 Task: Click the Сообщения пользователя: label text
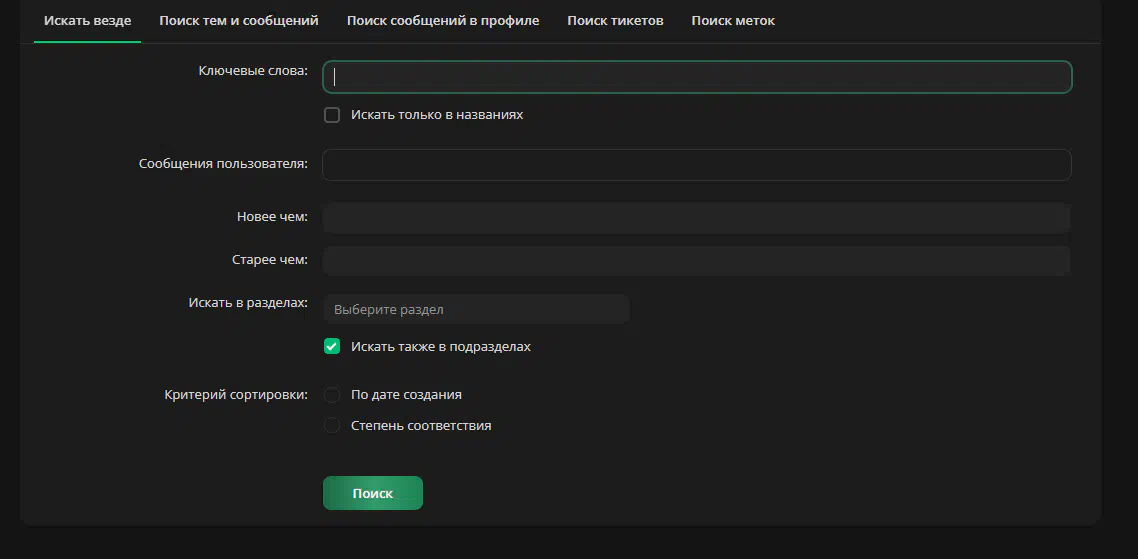coord(224,164)
